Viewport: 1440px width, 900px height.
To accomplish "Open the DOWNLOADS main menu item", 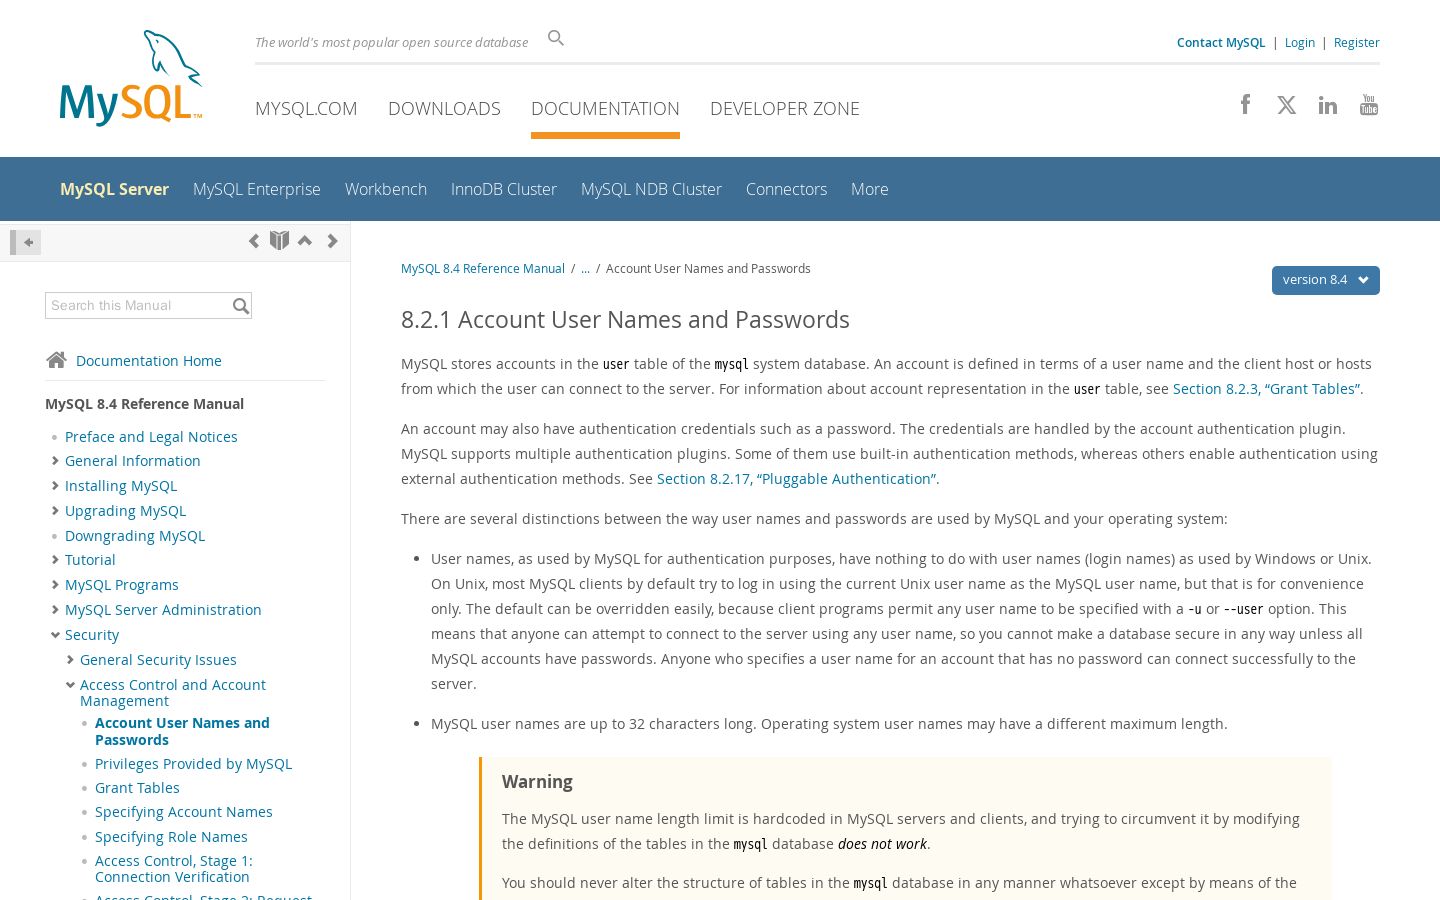I will [x=444, y=108].
